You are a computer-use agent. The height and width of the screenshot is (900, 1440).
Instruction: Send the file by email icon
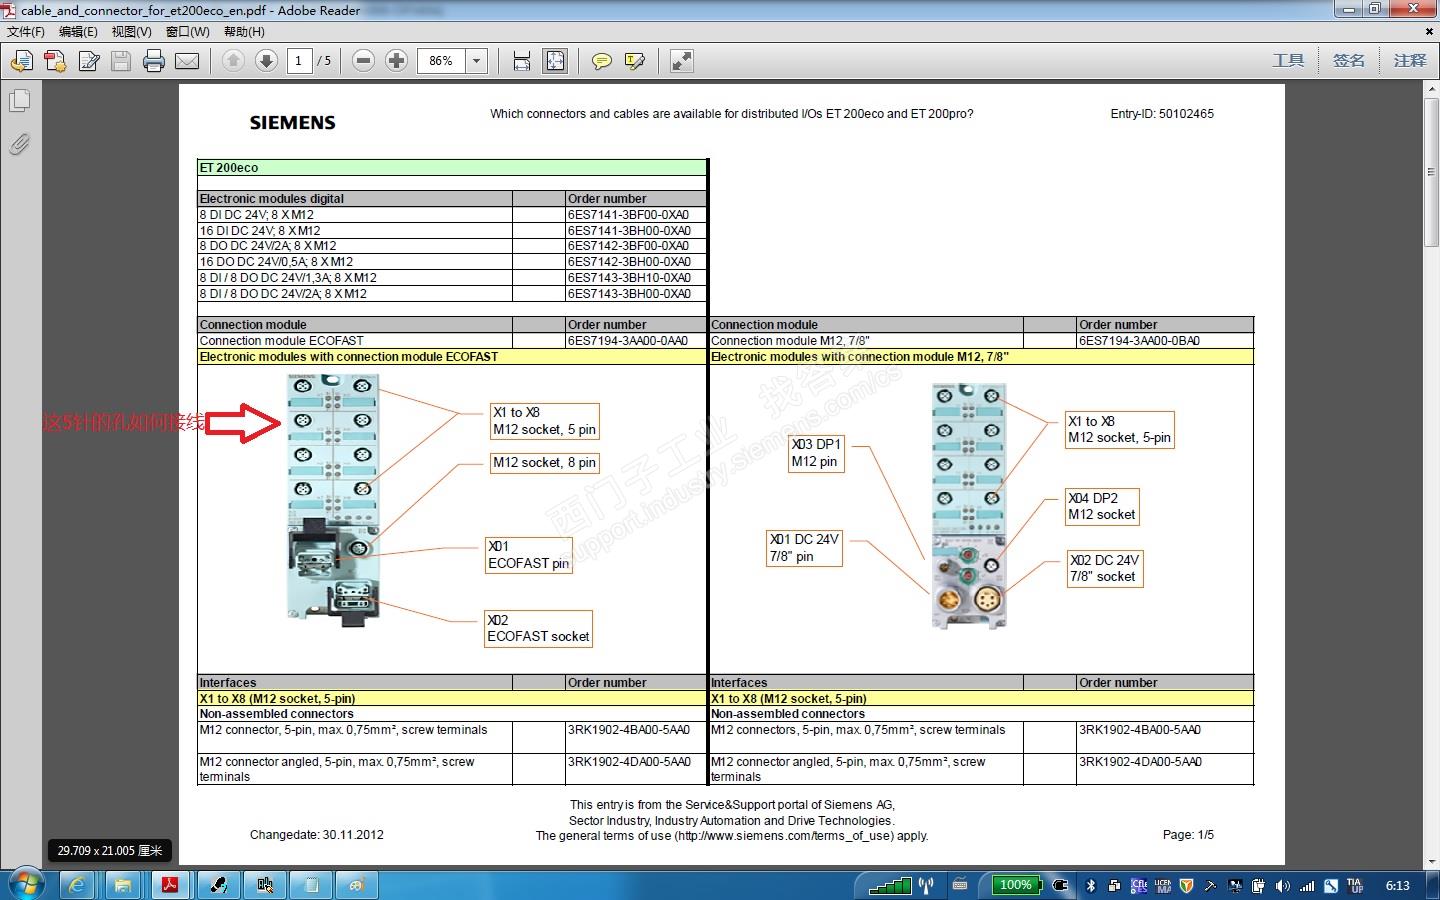187,61
